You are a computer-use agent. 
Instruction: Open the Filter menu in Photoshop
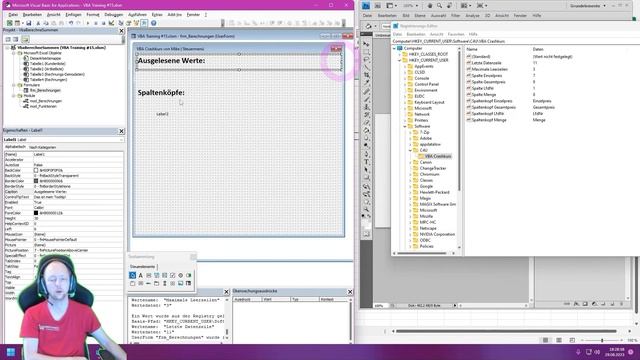456,16
